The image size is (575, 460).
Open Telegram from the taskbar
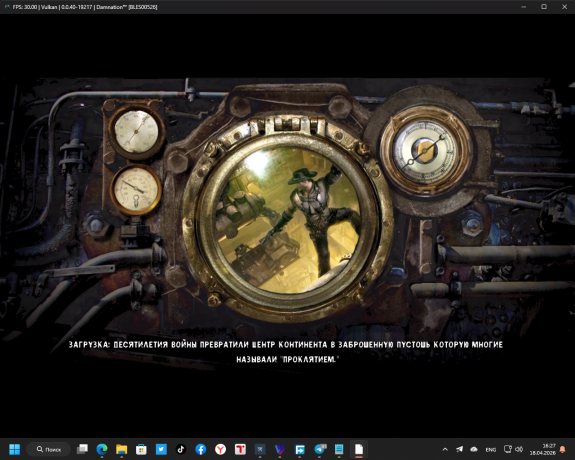coord(319,449)
